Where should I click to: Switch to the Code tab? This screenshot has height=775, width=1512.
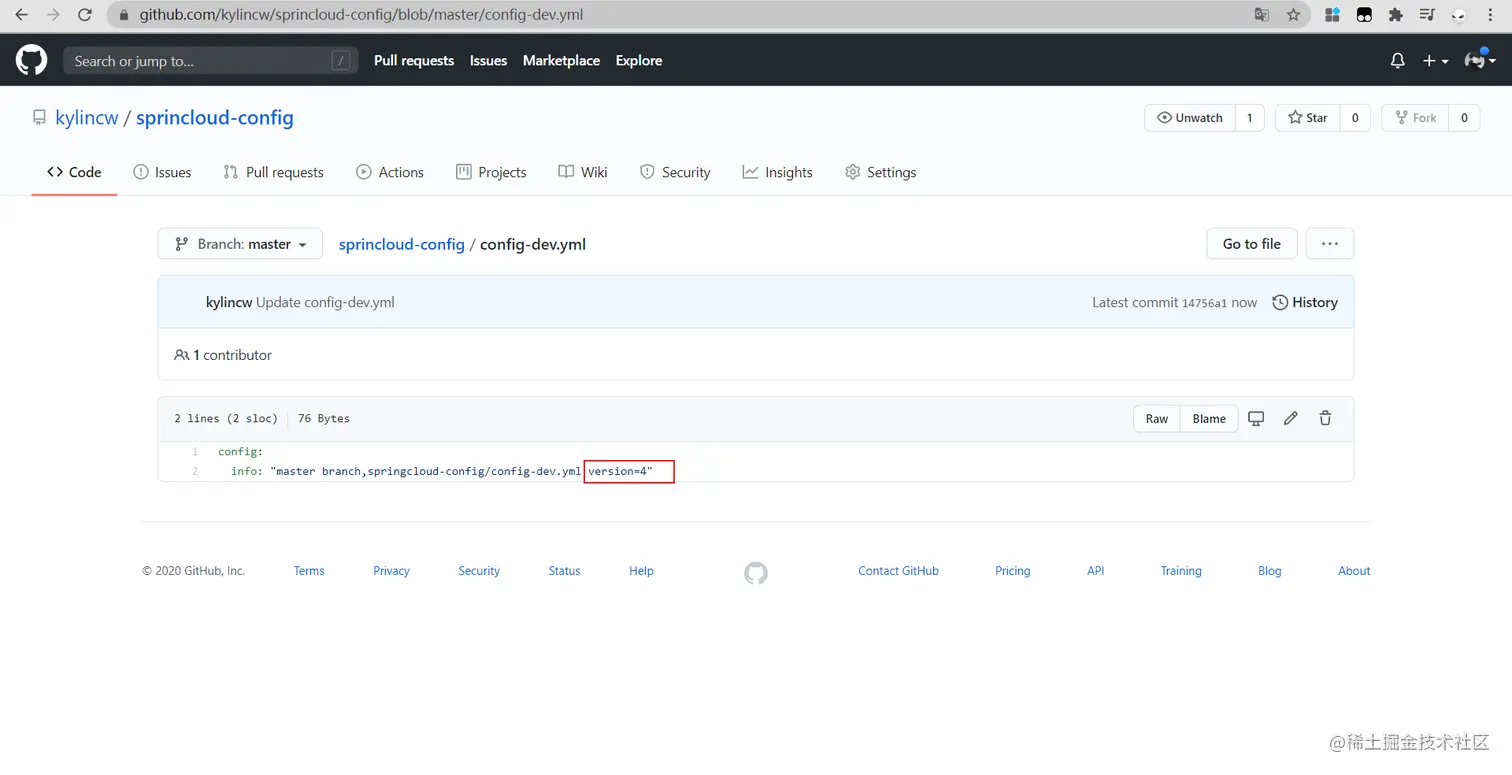tap(74, 172)
